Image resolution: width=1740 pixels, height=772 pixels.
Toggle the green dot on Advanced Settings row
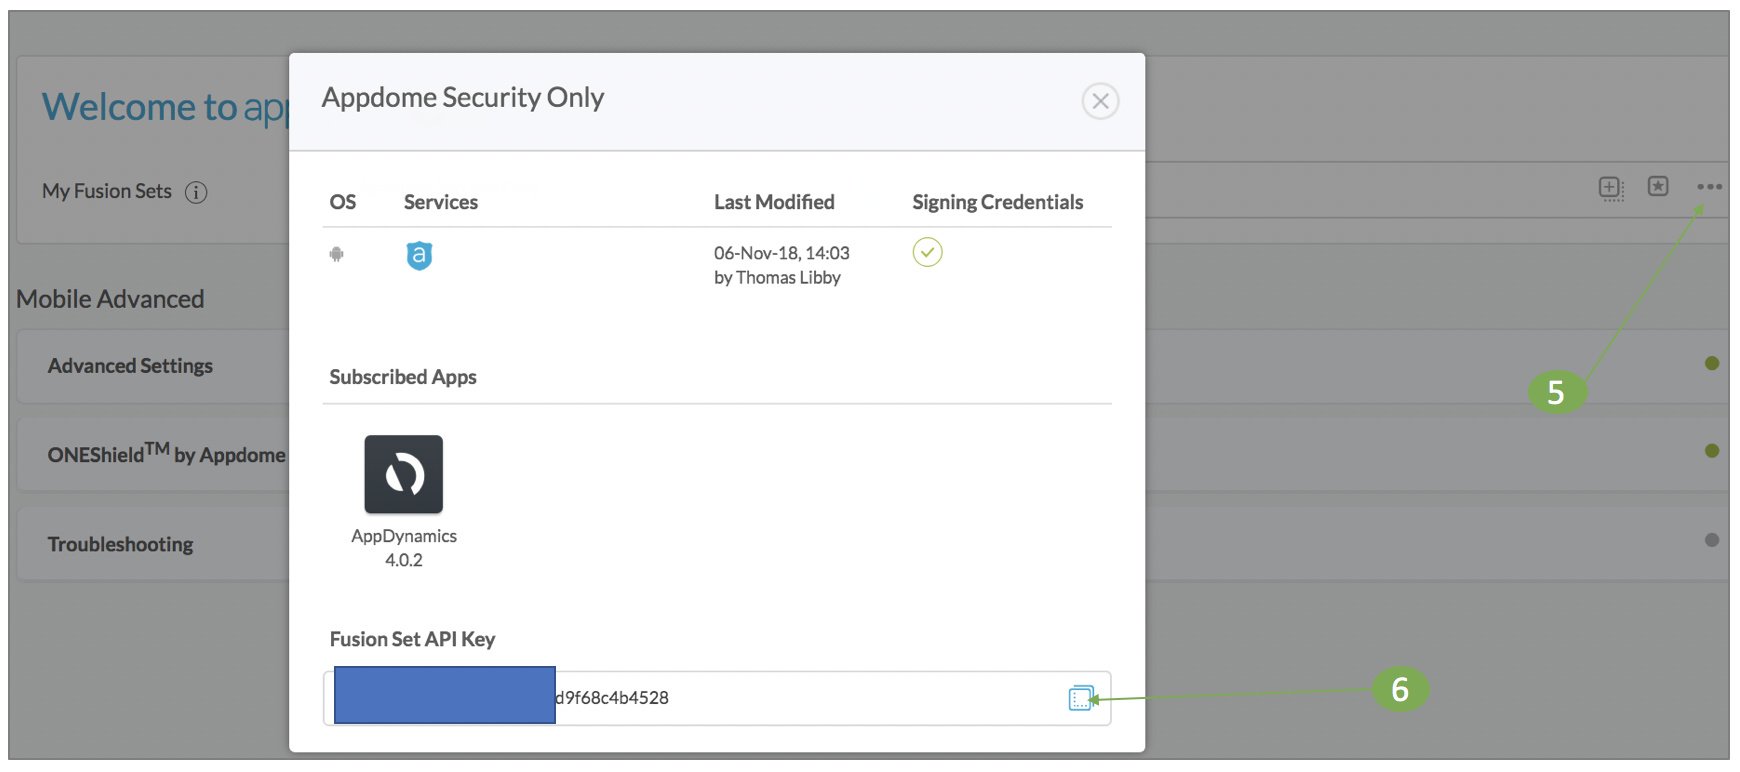[1712, 363]
